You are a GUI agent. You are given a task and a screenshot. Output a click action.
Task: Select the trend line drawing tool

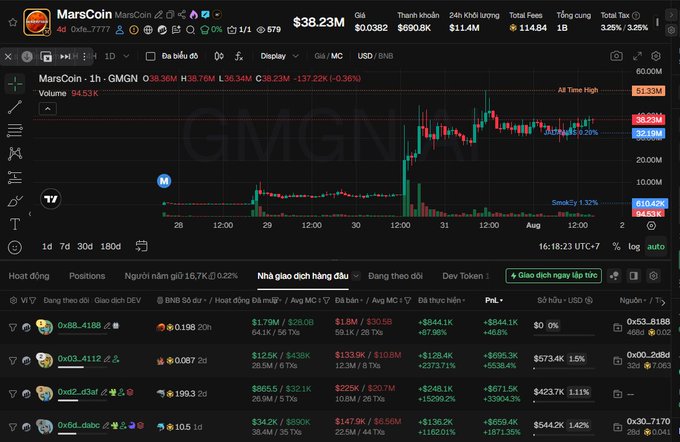pos(15,107)
